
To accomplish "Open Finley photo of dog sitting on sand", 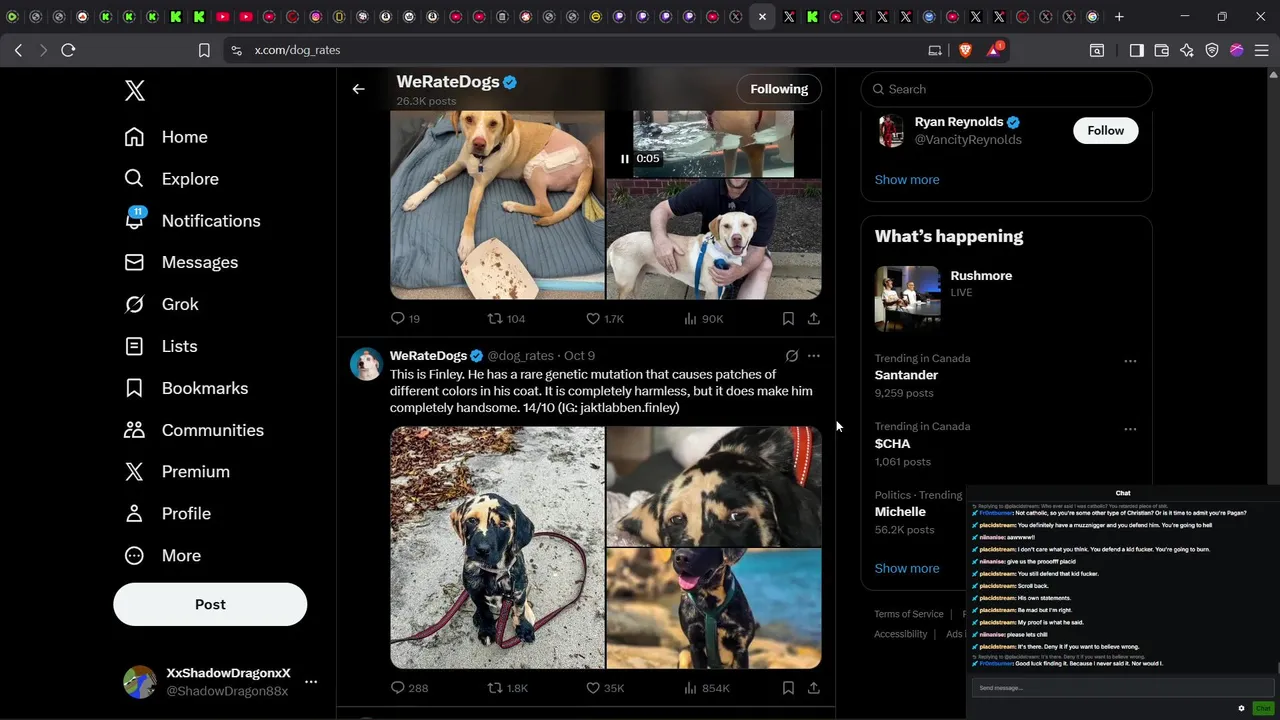I will pos(497,547).
